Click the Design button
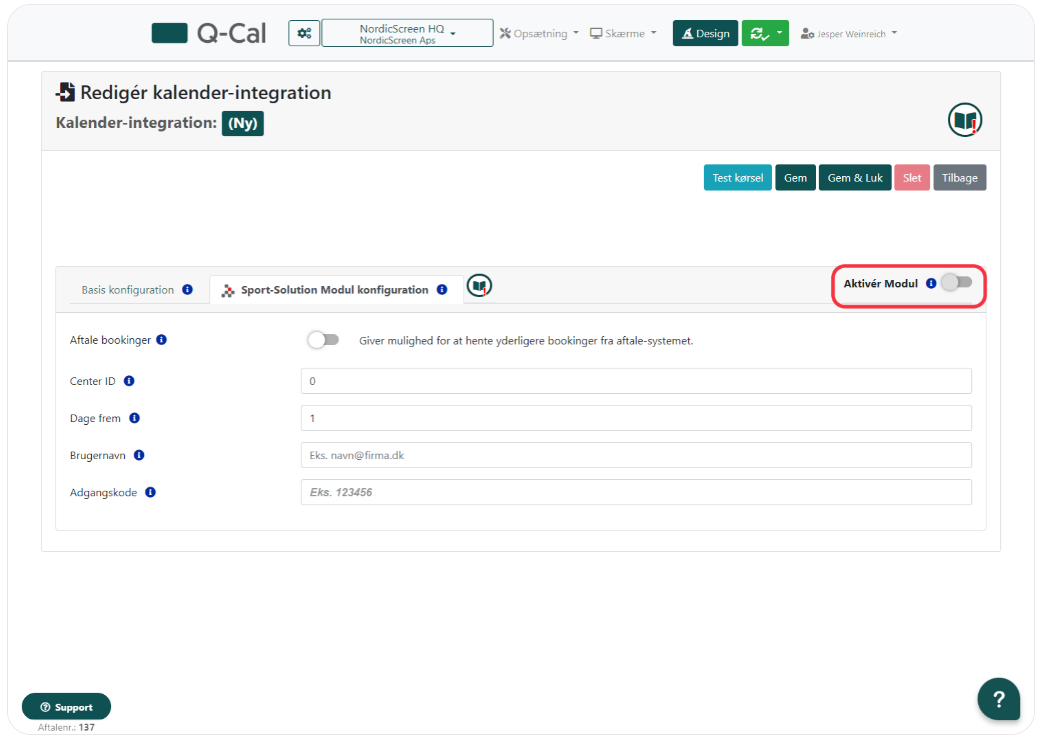 pos(705,33)
